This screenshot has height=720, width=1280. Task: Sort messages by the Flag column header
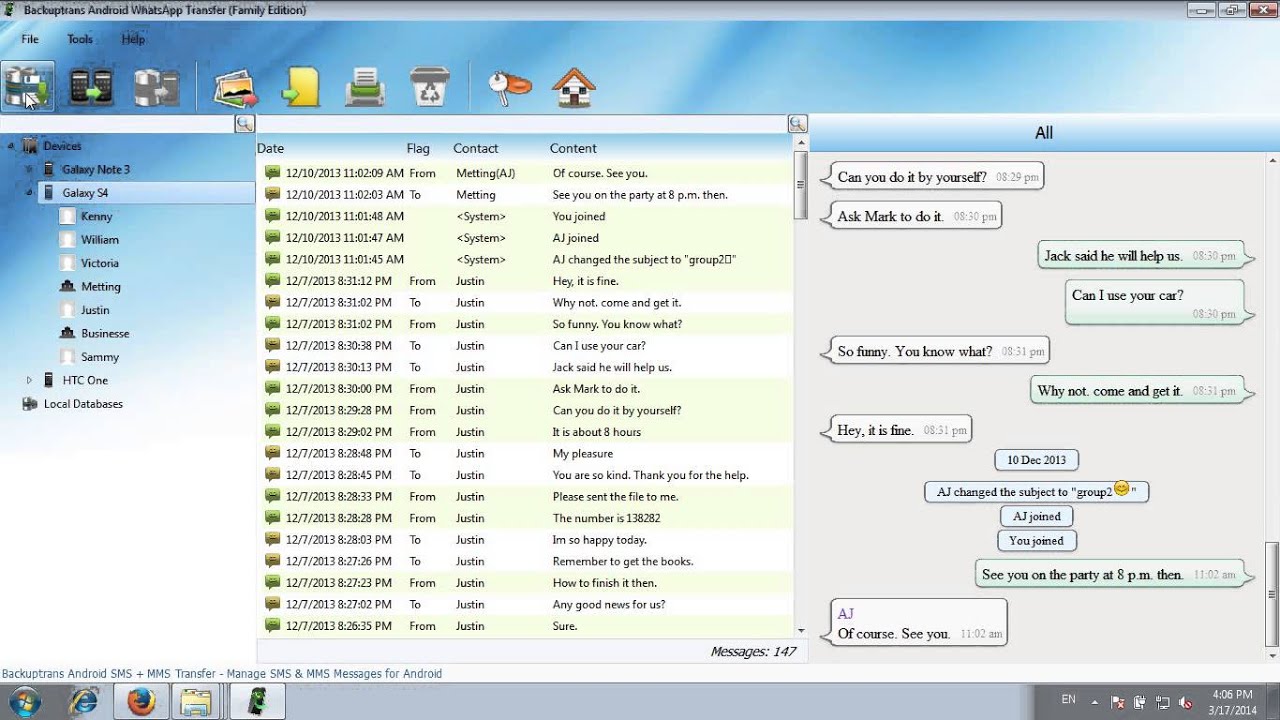pos(418,148)
